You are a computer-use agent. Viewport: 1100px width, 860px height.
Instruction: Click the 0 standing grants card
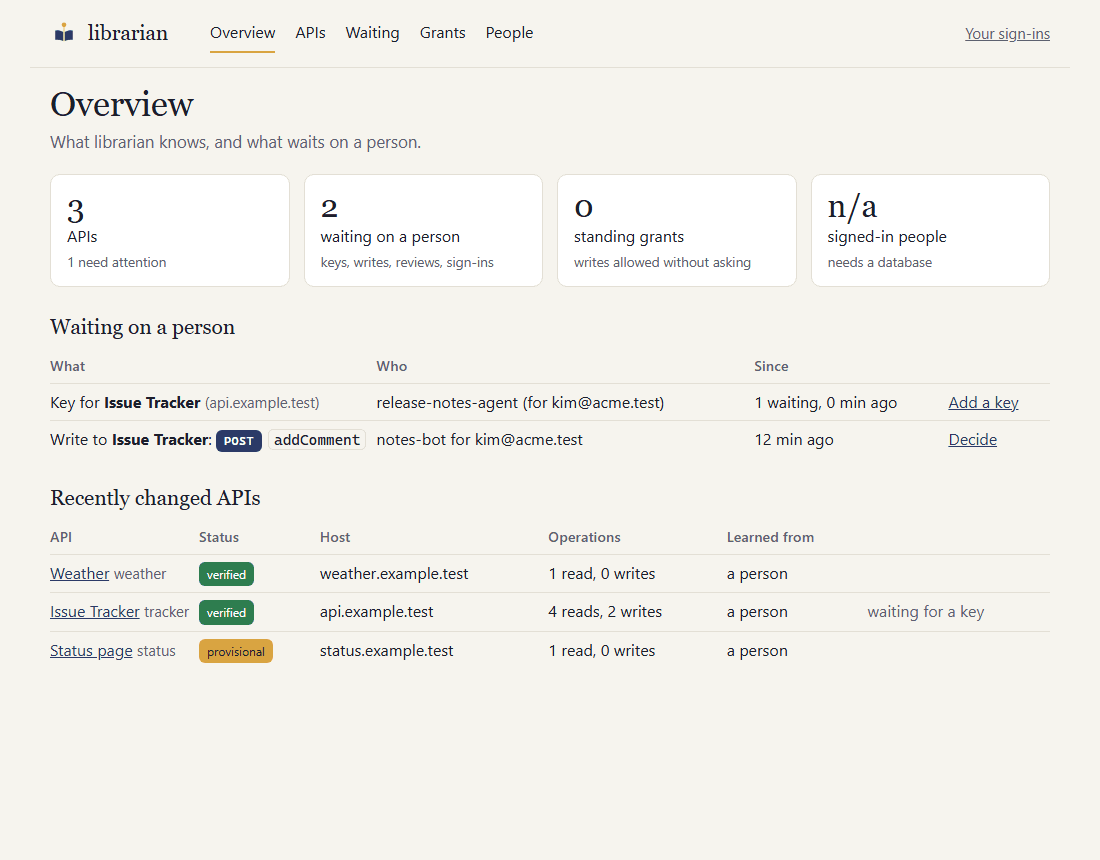[x=676, y=231]
